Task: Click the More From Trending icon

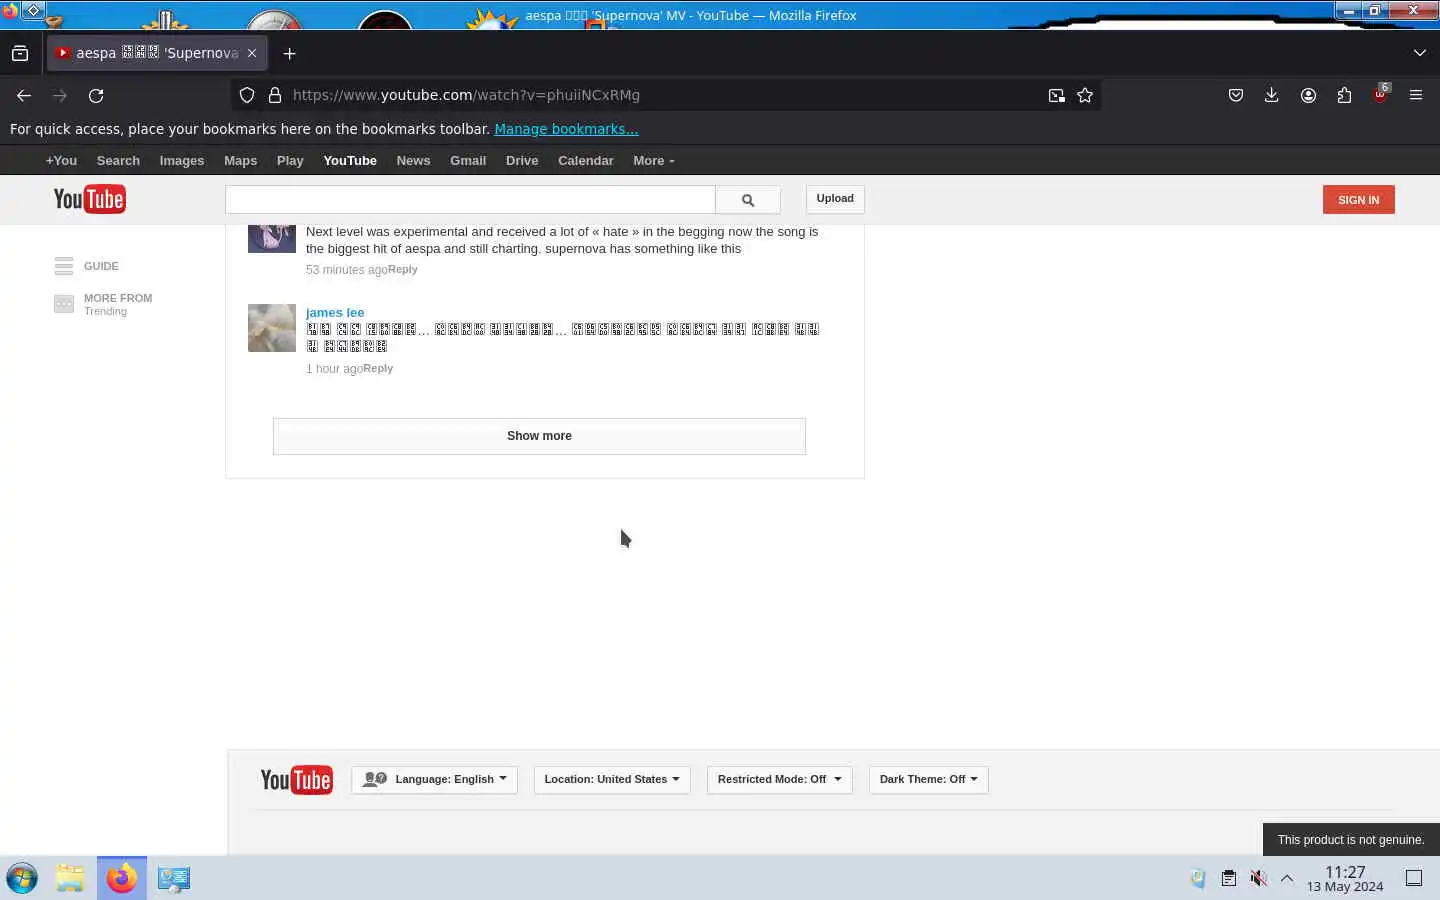Action: pyautogui.click(x=64, y=304)
